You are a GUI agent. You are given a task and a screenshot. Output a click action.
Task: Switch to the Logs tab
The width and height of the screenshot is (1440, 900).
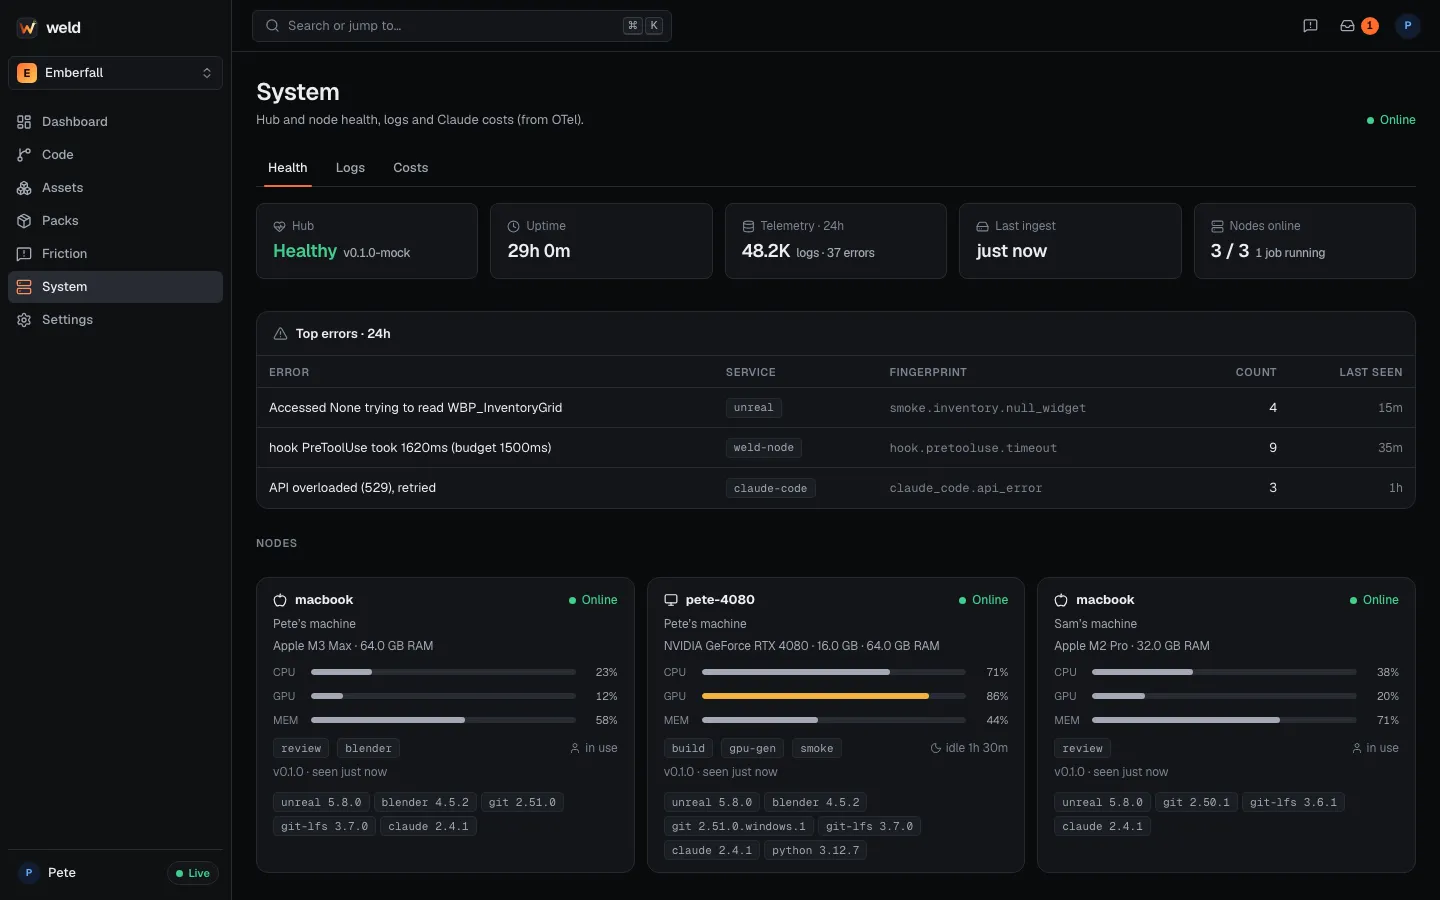click(x=350, y=168)
